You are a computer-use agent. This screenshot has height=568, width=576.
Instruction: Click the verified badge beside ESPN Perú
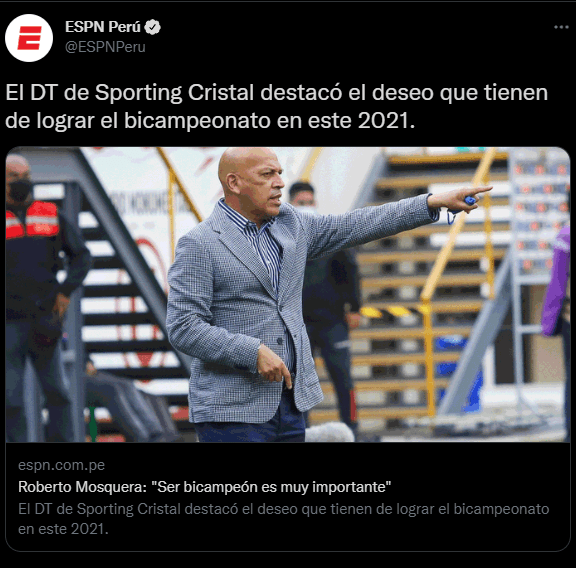pos(152,27)
